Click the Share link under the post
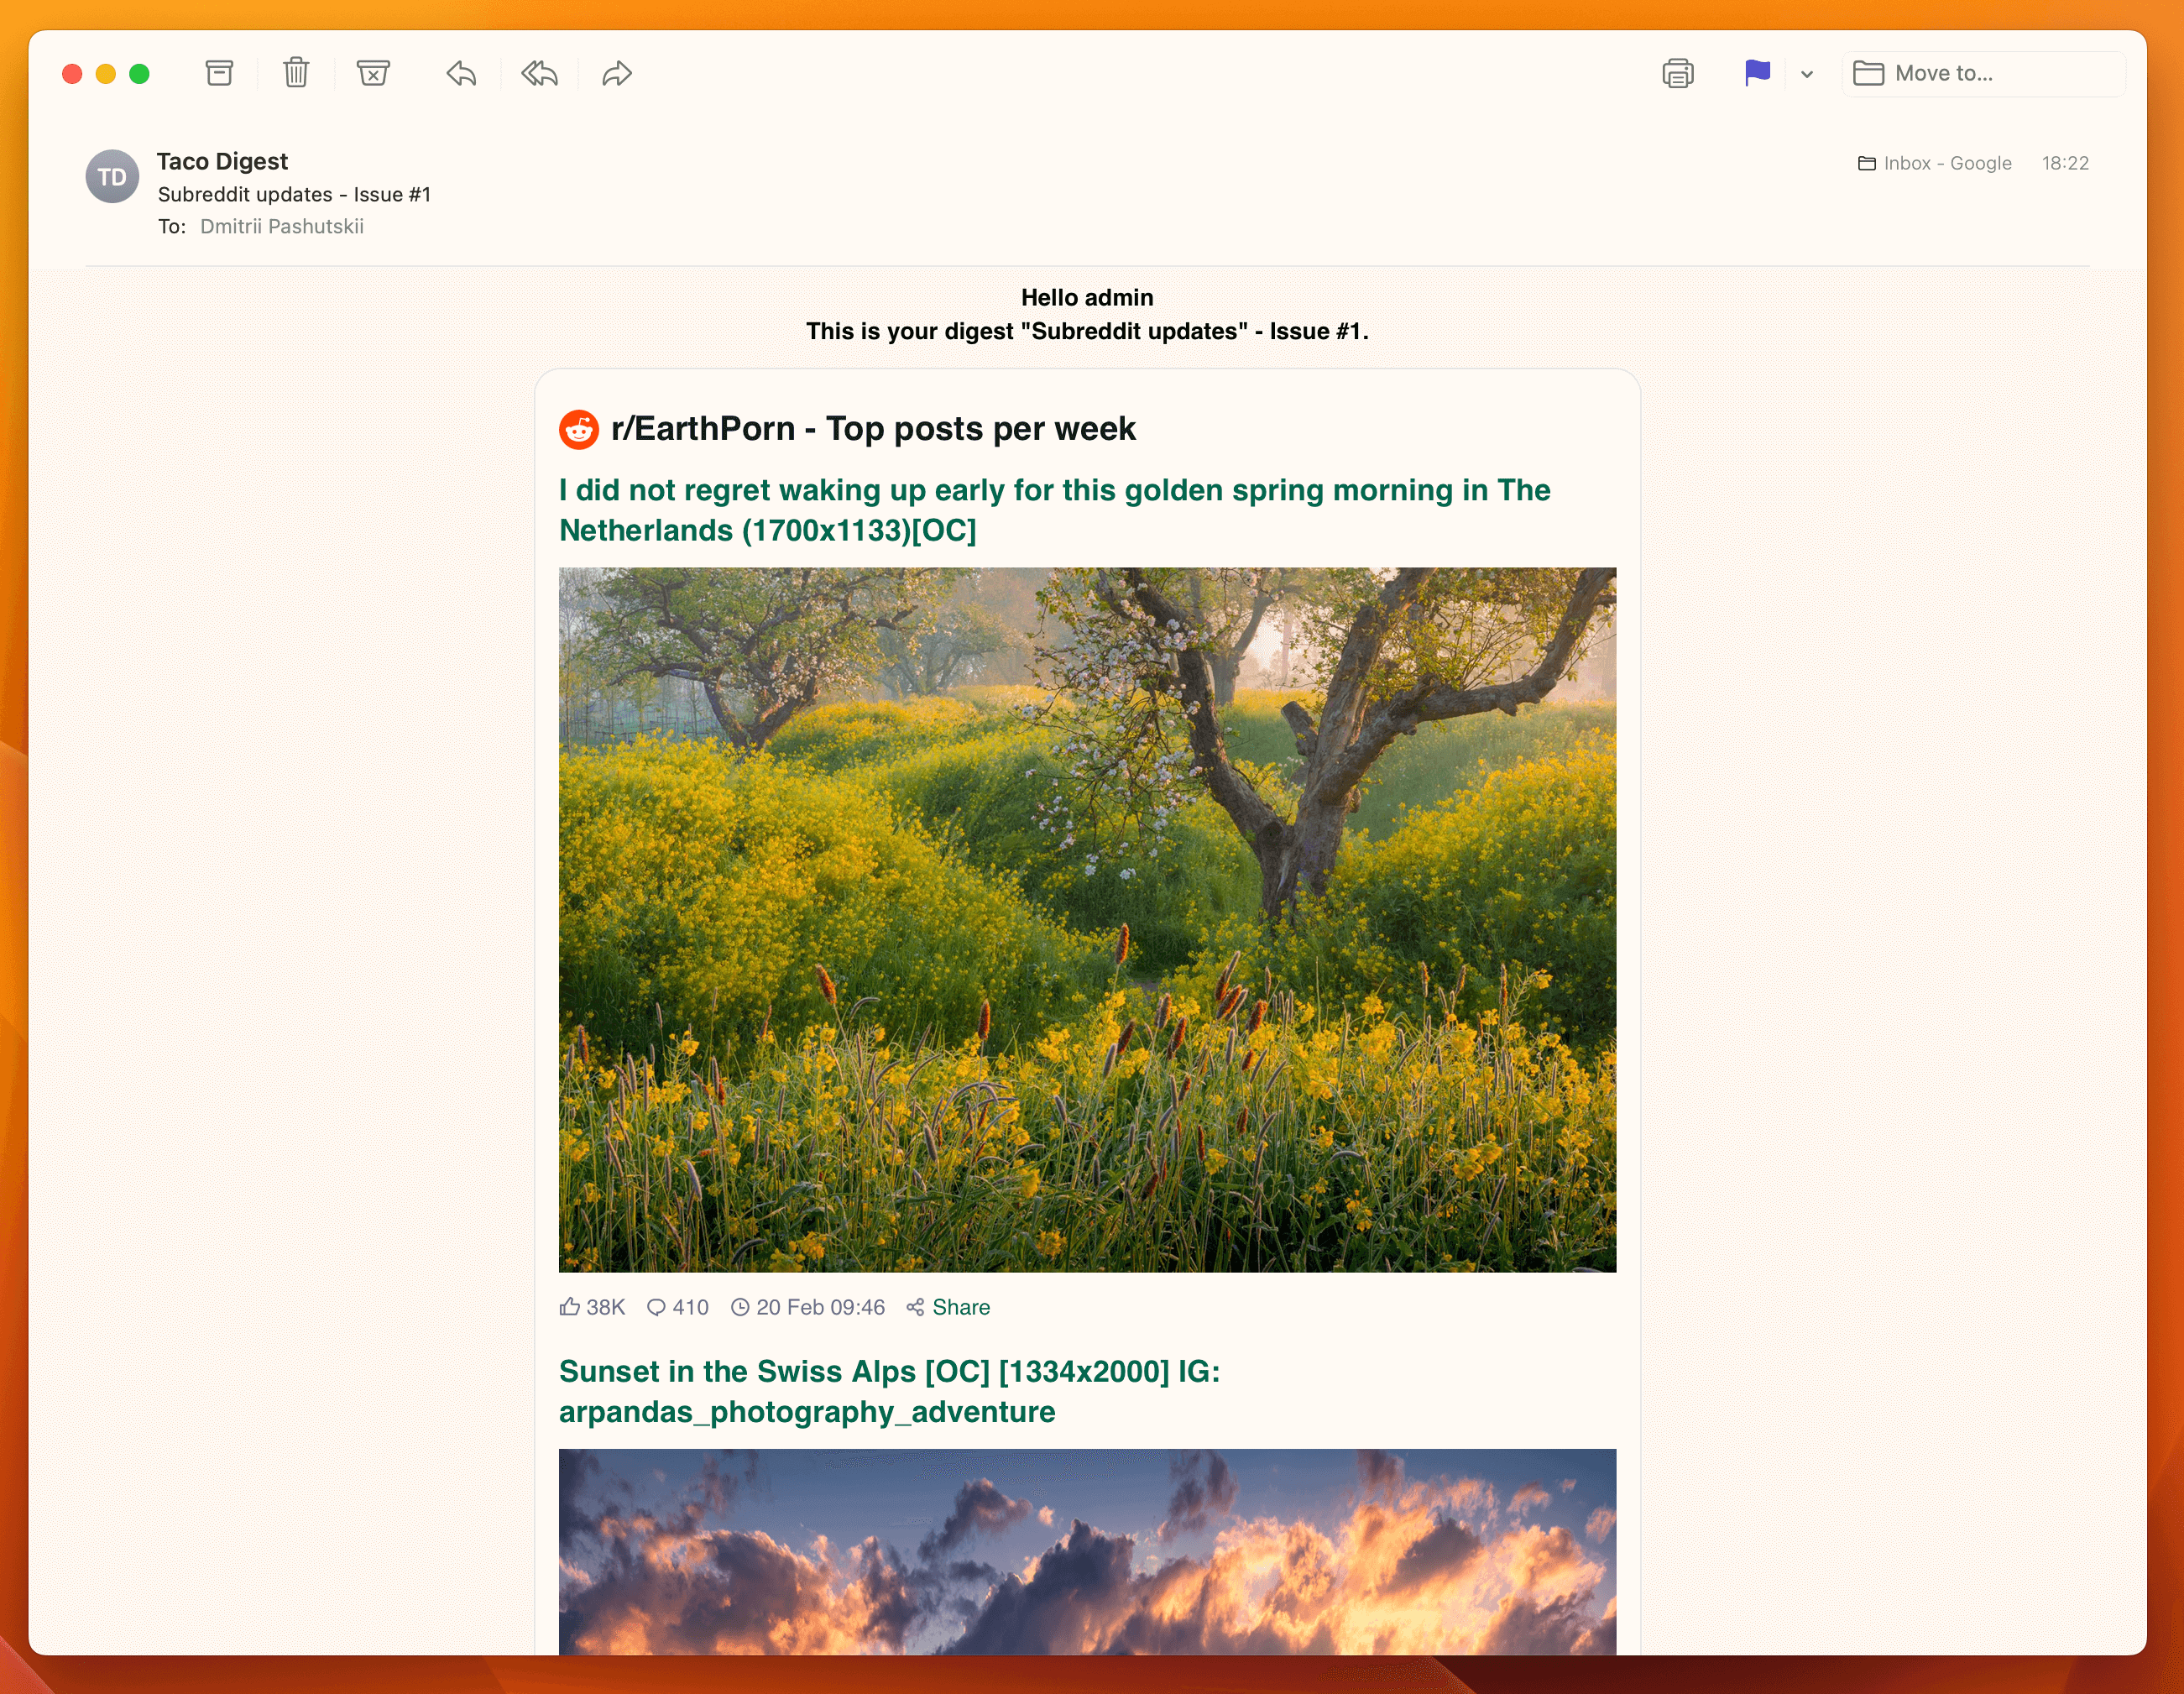 (x=961, y=1307)
